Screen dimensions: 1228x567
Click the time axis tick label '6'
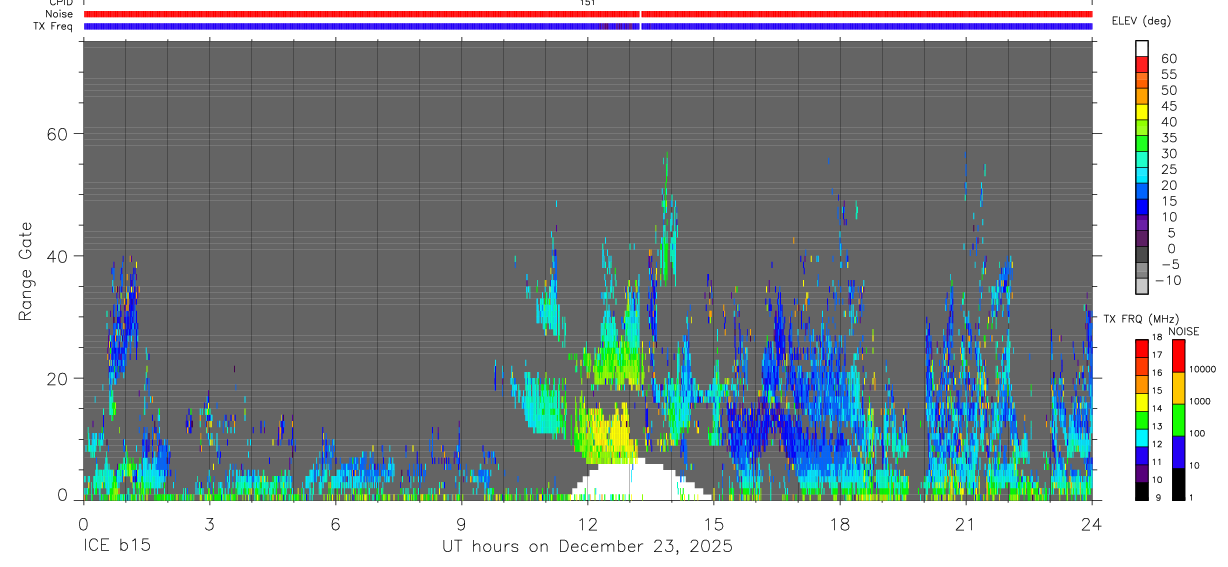[335, 524]
